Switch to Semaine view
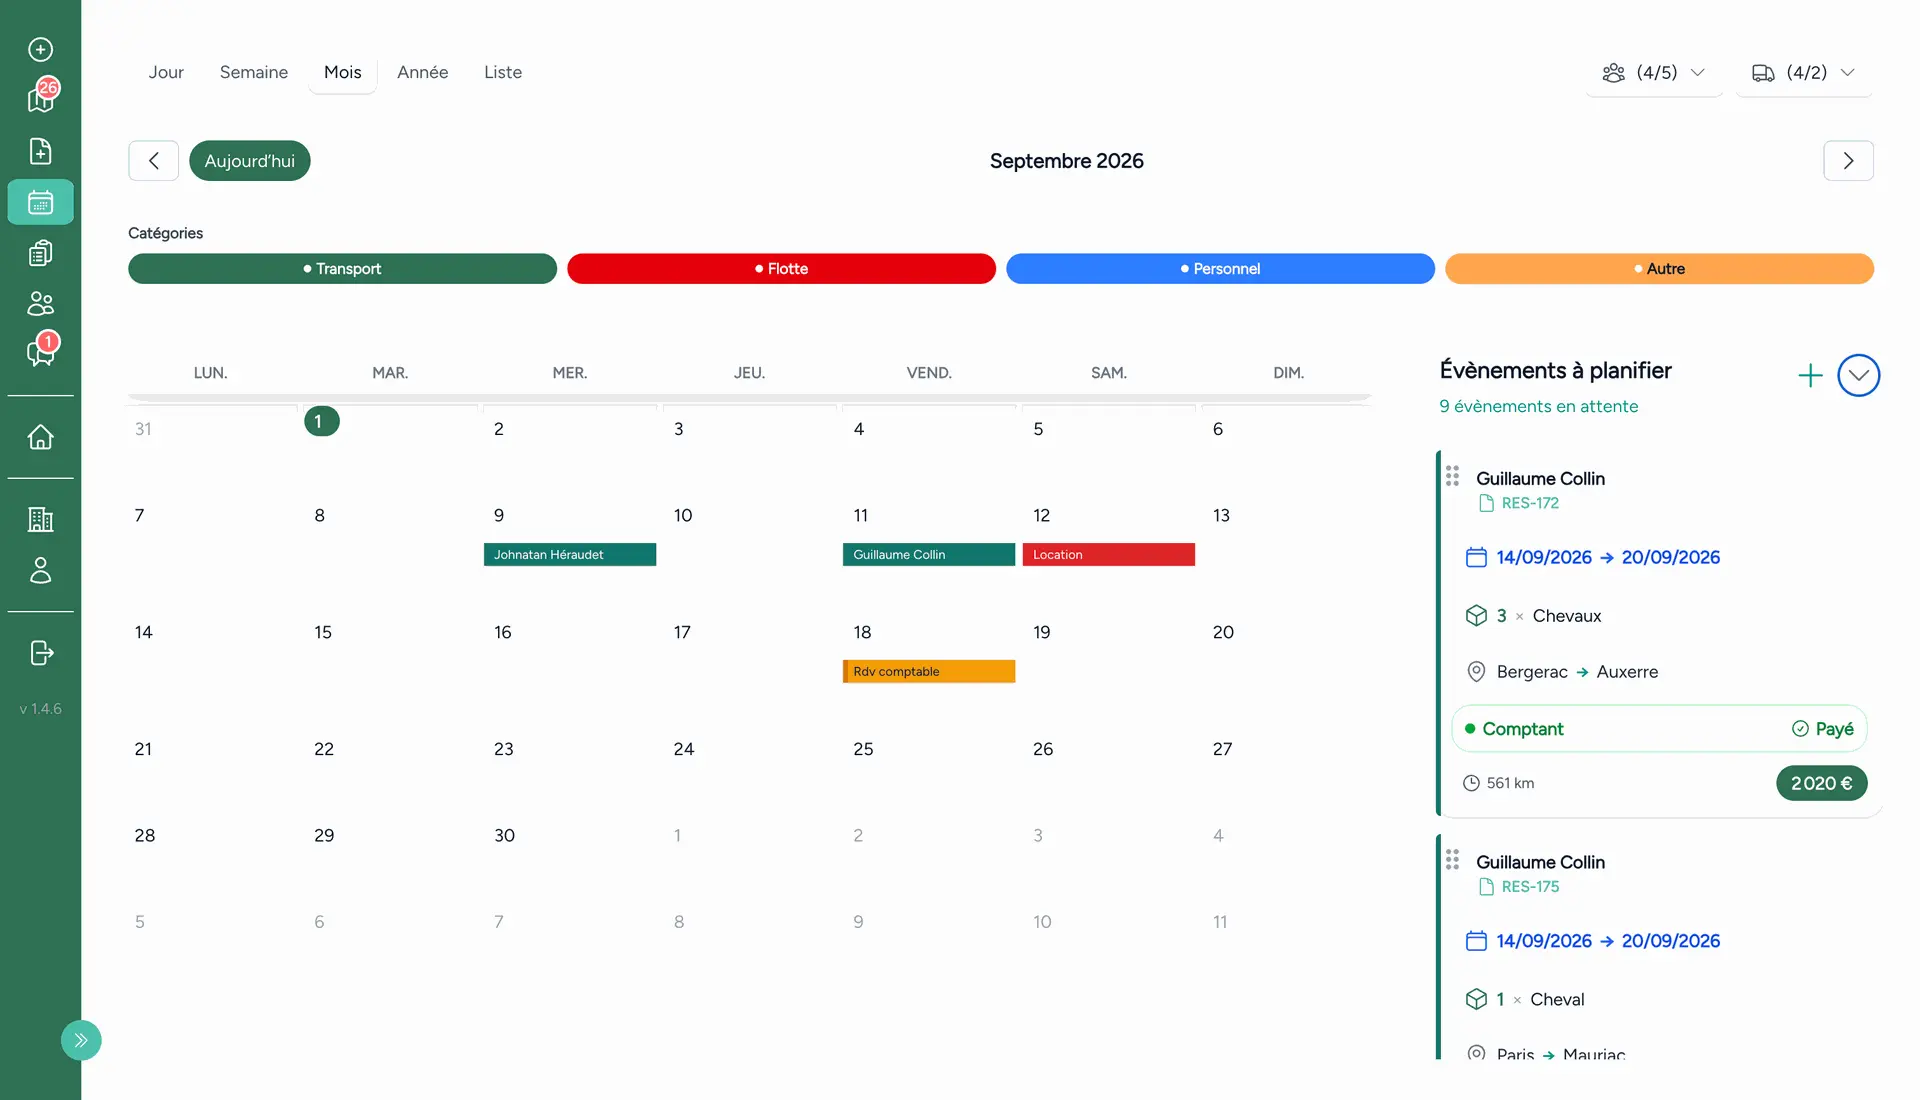Viewport: 1920px width, 1100px height. tap(254, 72)
